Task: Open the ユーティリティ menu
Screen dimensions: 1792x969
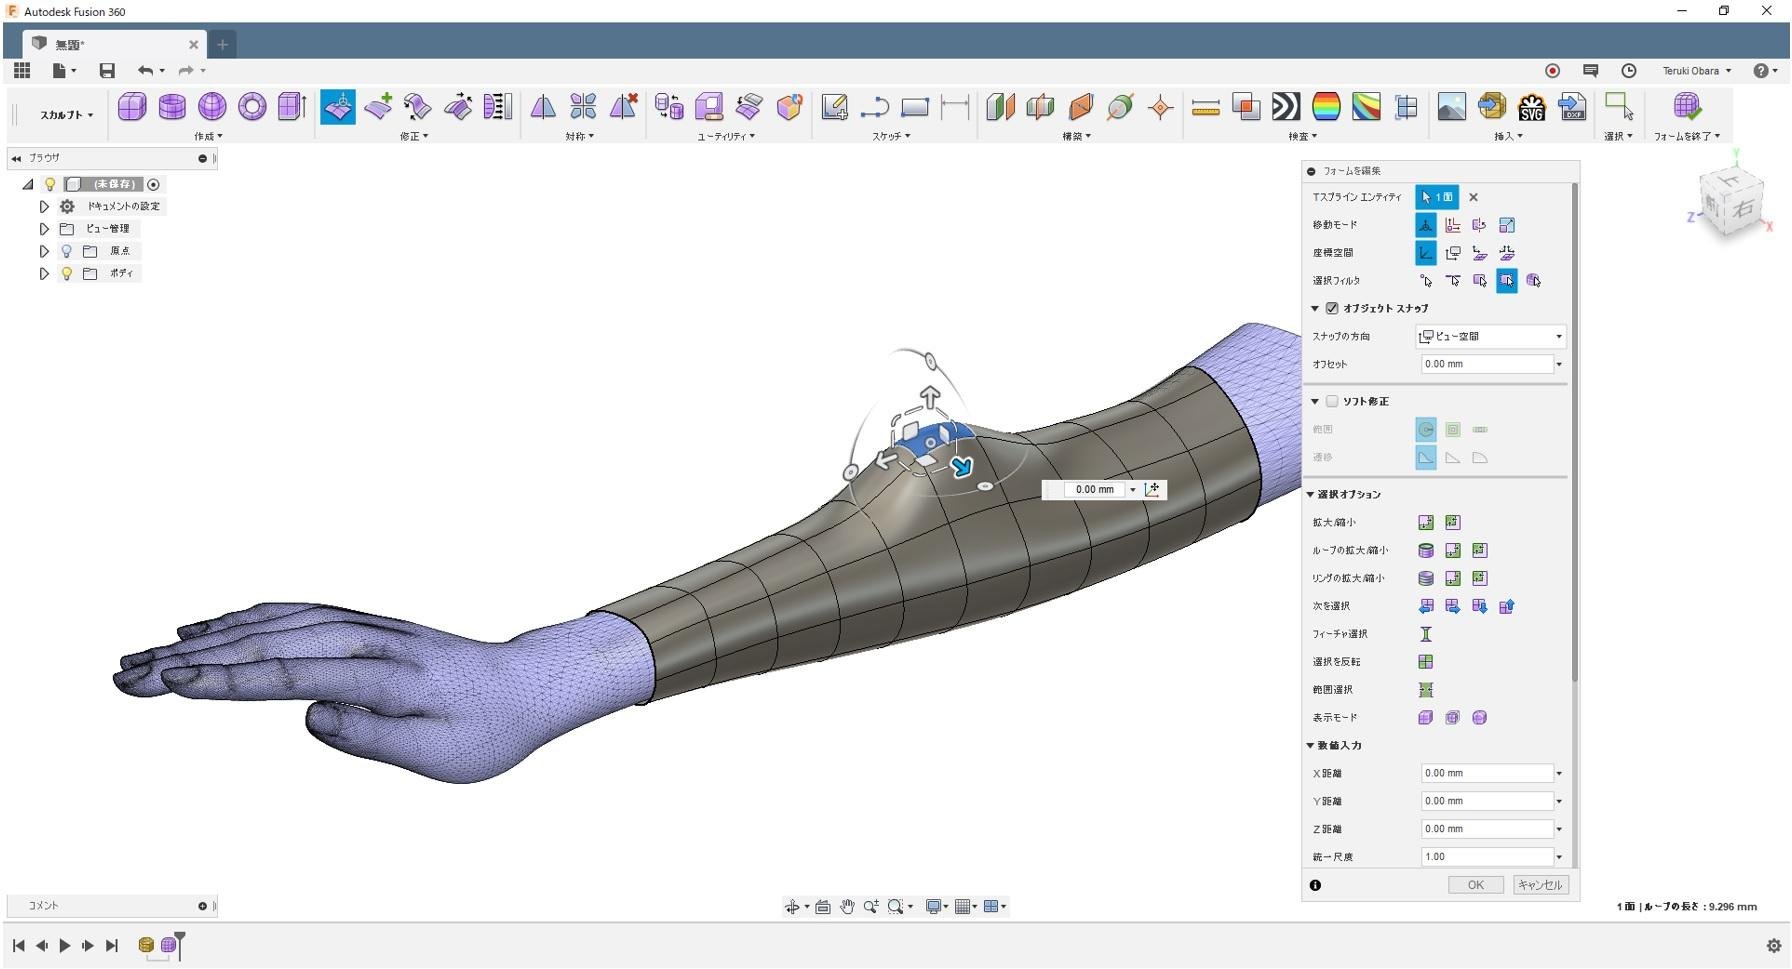Action: coord(726,136)
